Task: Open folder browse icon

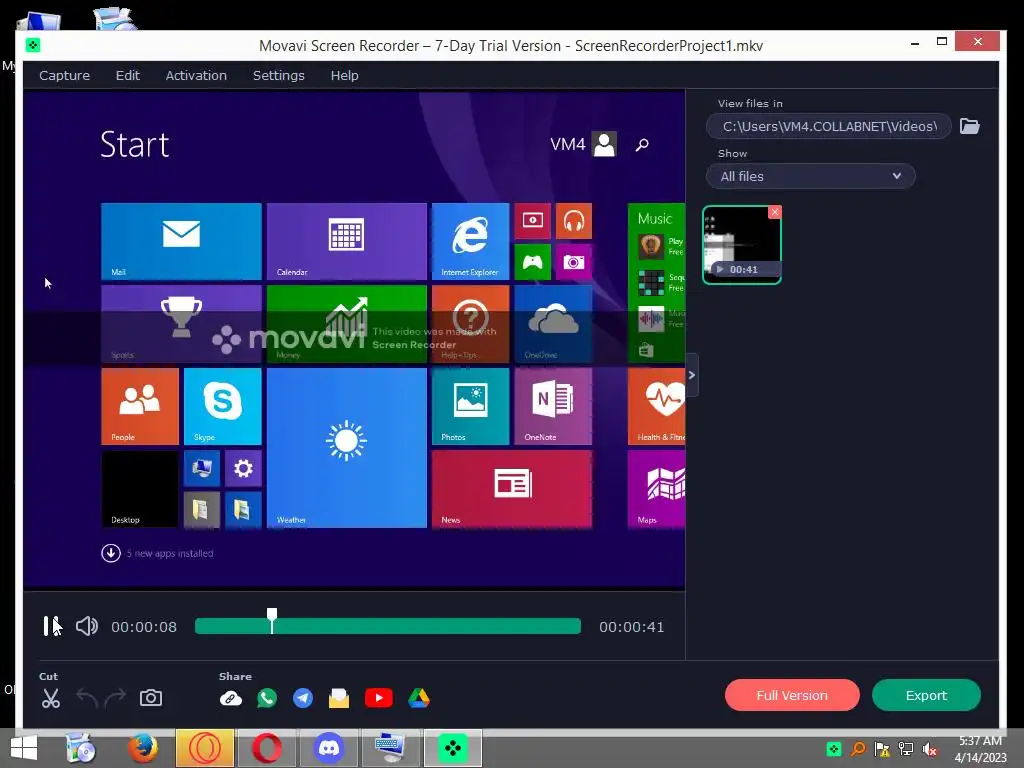Action: pyautogui.click(x=970, y=126)
